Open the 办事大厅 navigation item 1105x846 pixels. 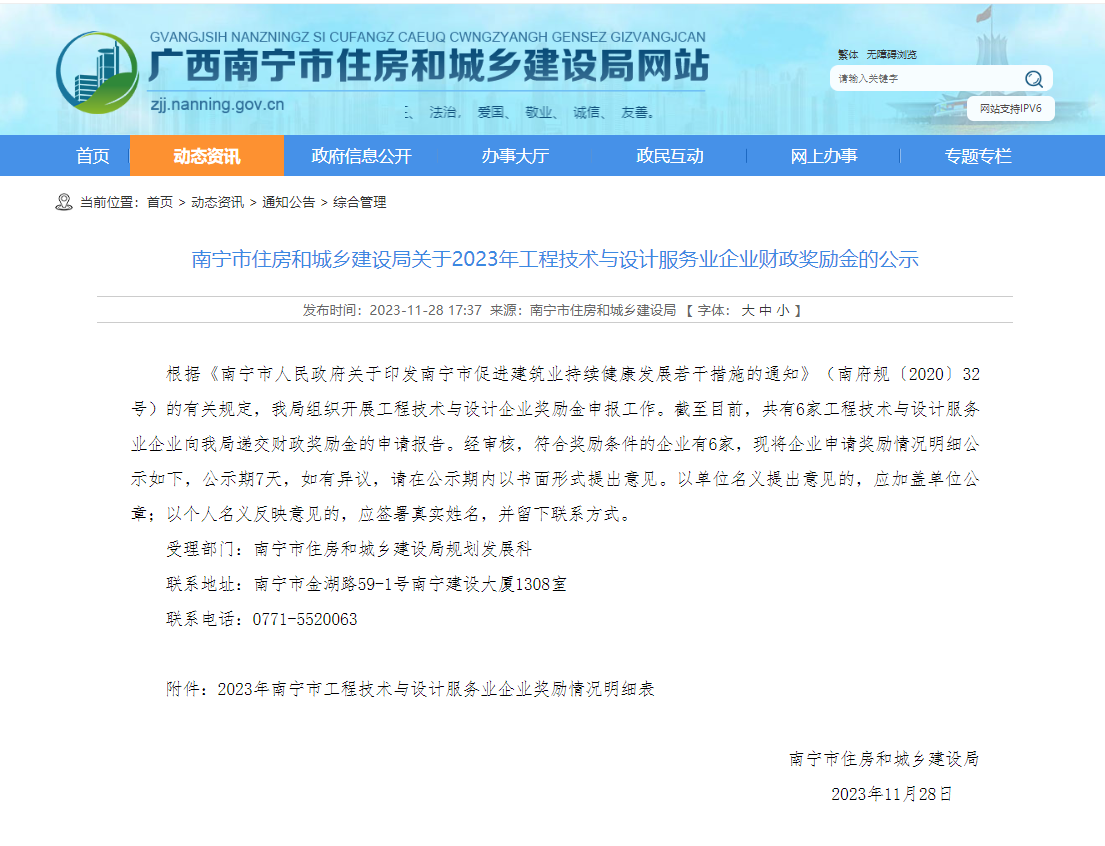[x=515, y=156]
